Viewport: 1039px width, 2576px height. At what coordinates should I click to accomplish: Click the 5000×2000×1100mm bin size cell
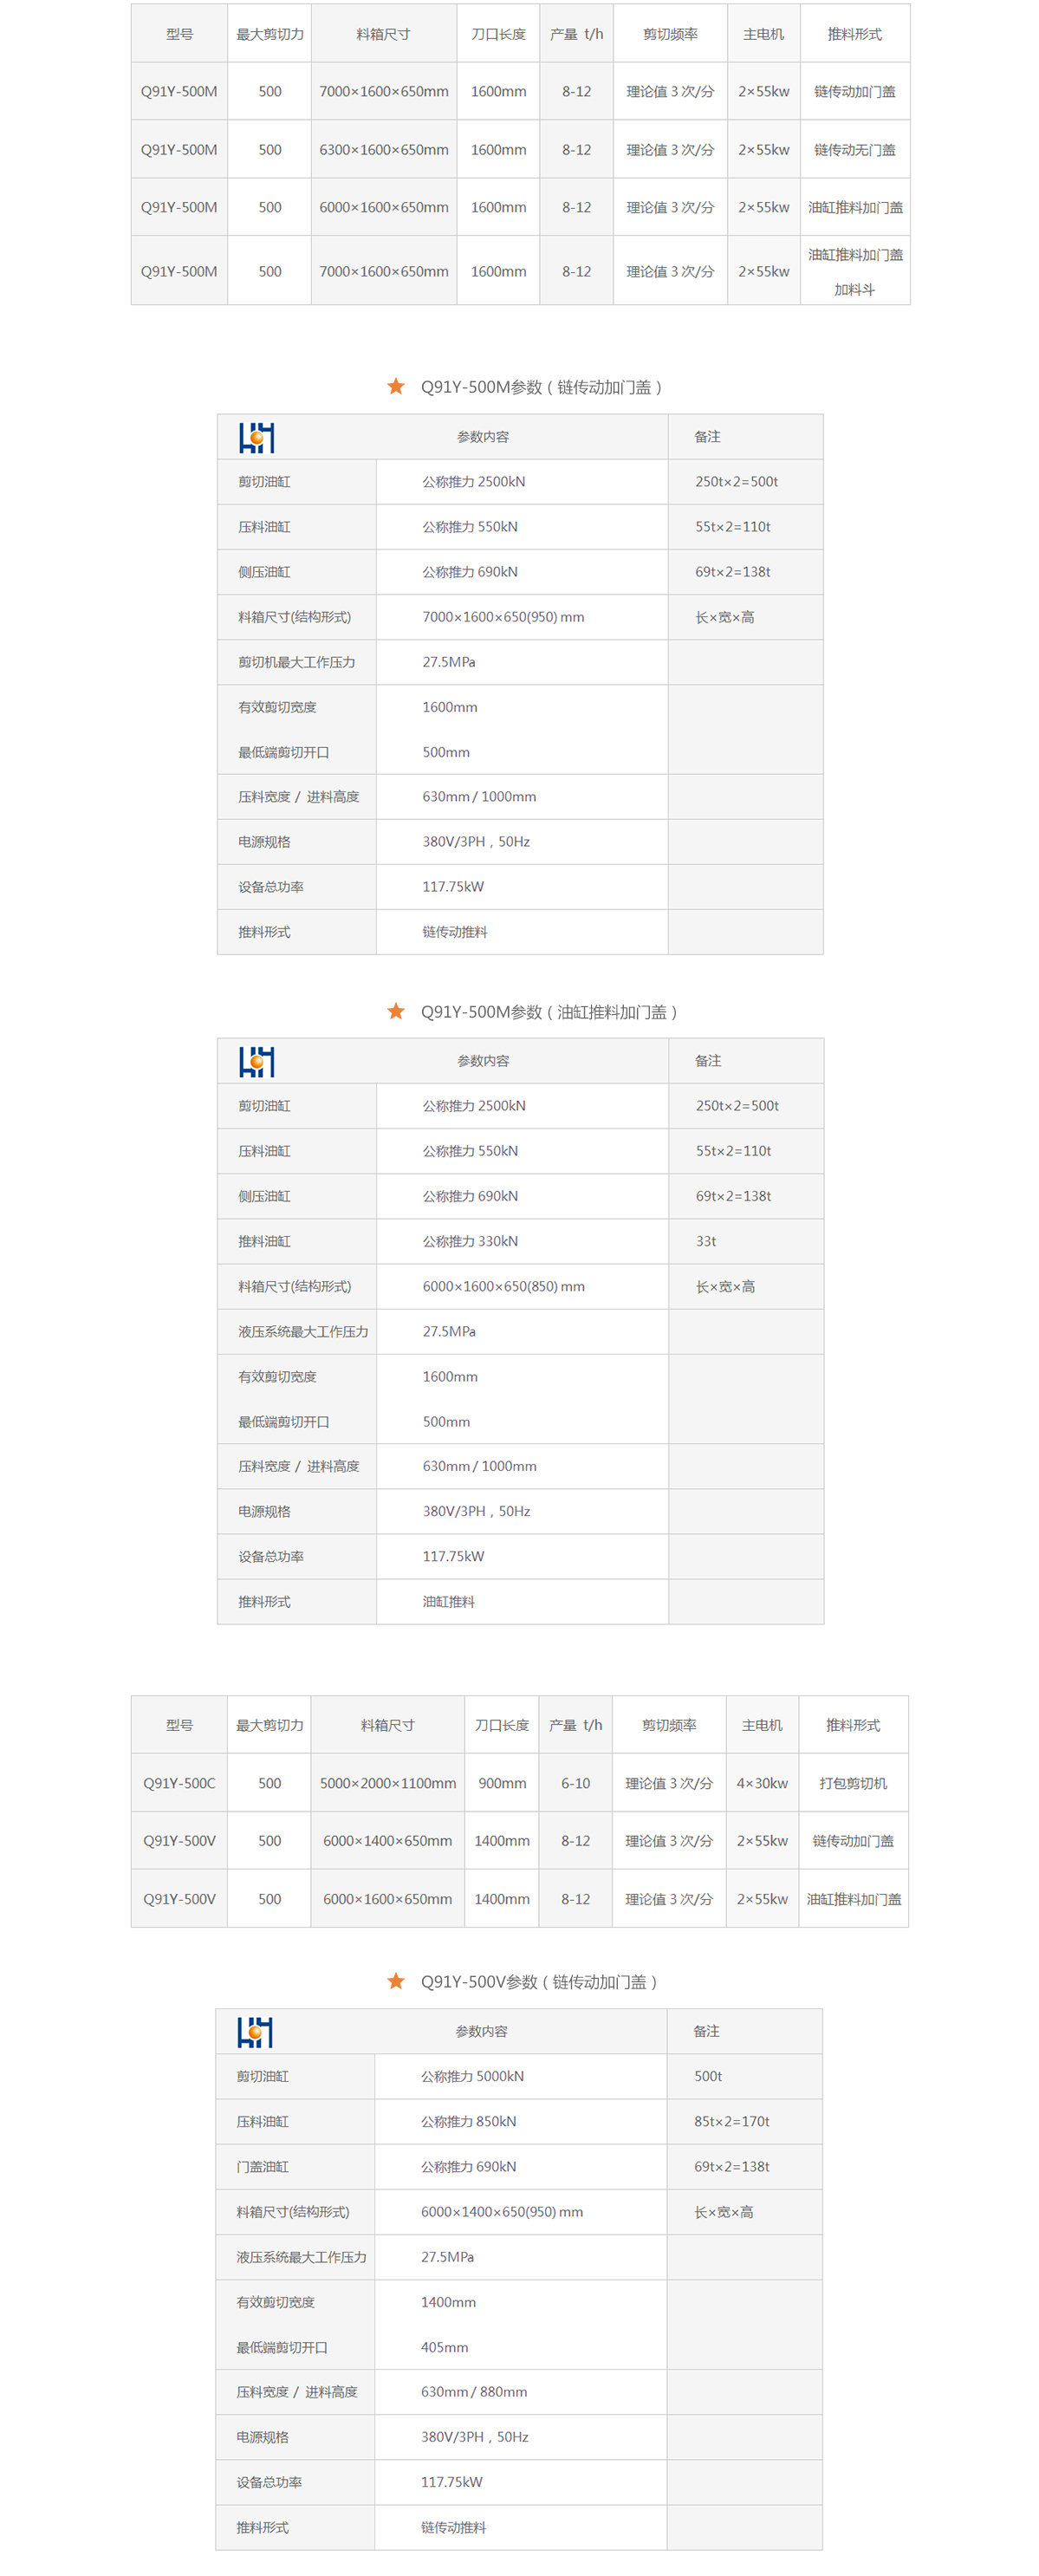[x=388, y=1783]
